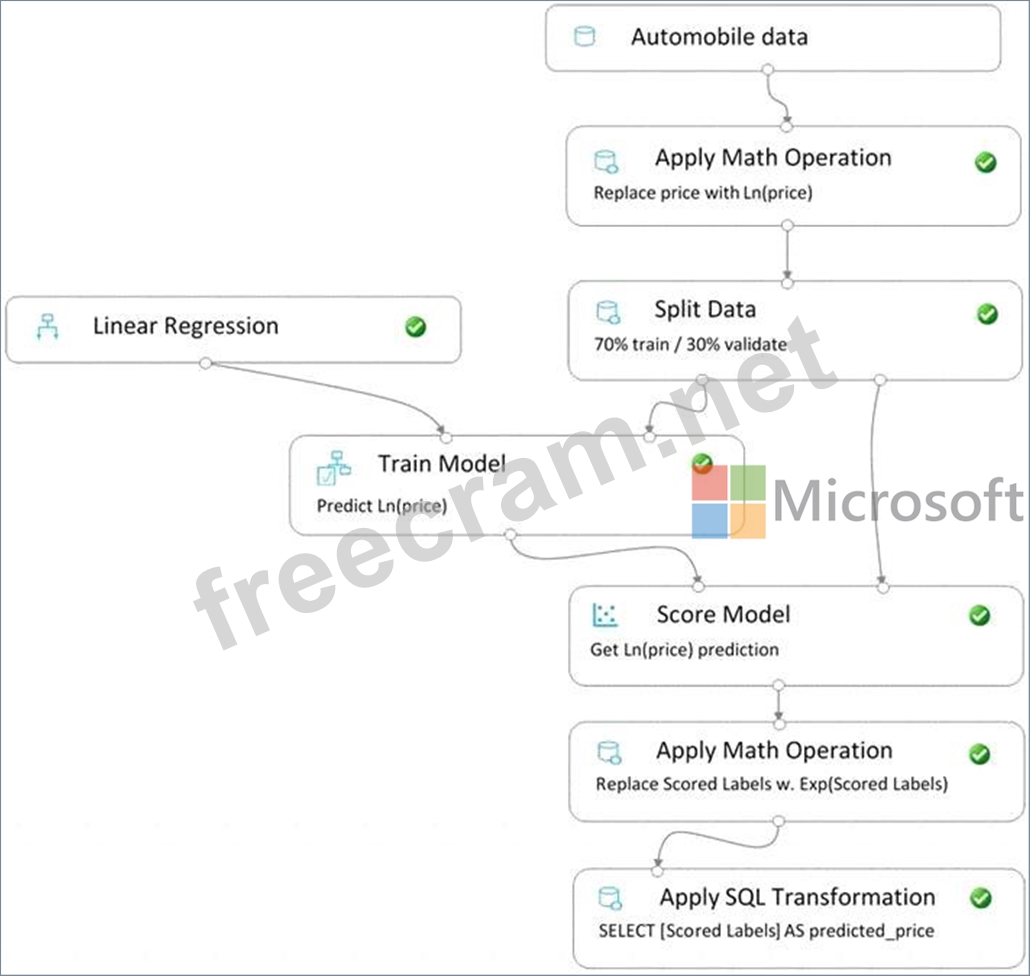The image size is (1030, 976).
Task: Click the Linear Regression algorithm icon
Action: click(48, 326)
